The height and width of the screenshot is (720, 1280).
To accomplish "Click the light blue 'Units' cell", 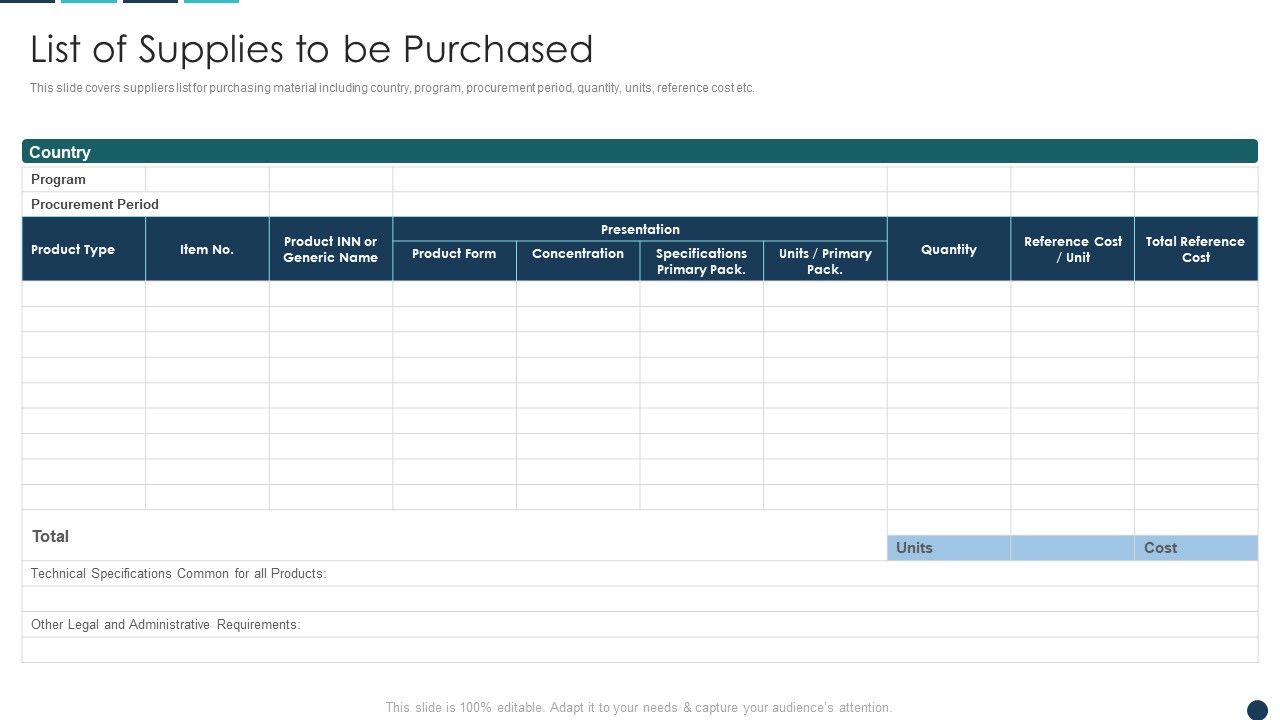I will (x=949, y=548).
